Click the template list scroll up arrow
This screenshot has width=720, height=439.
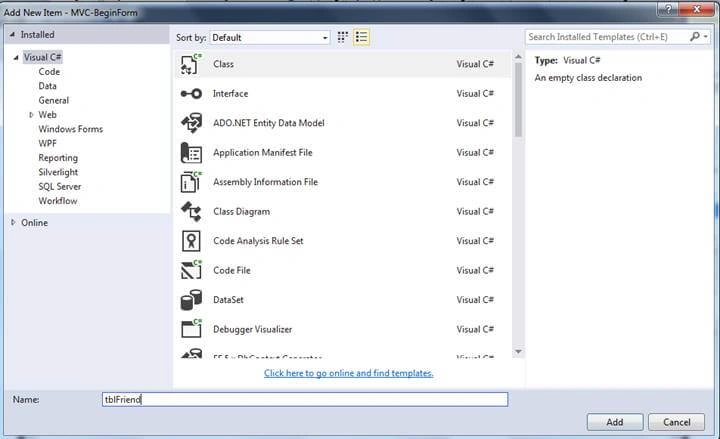(518, 57)
